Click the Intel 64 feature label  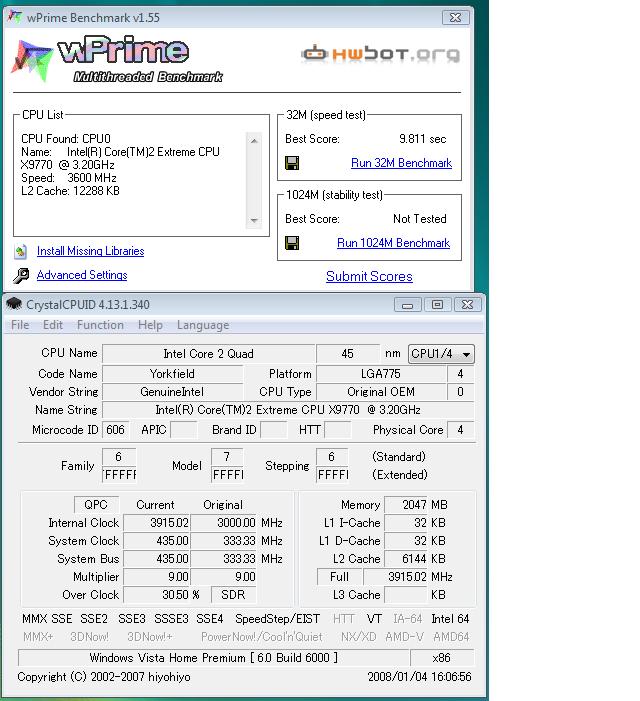450,619
